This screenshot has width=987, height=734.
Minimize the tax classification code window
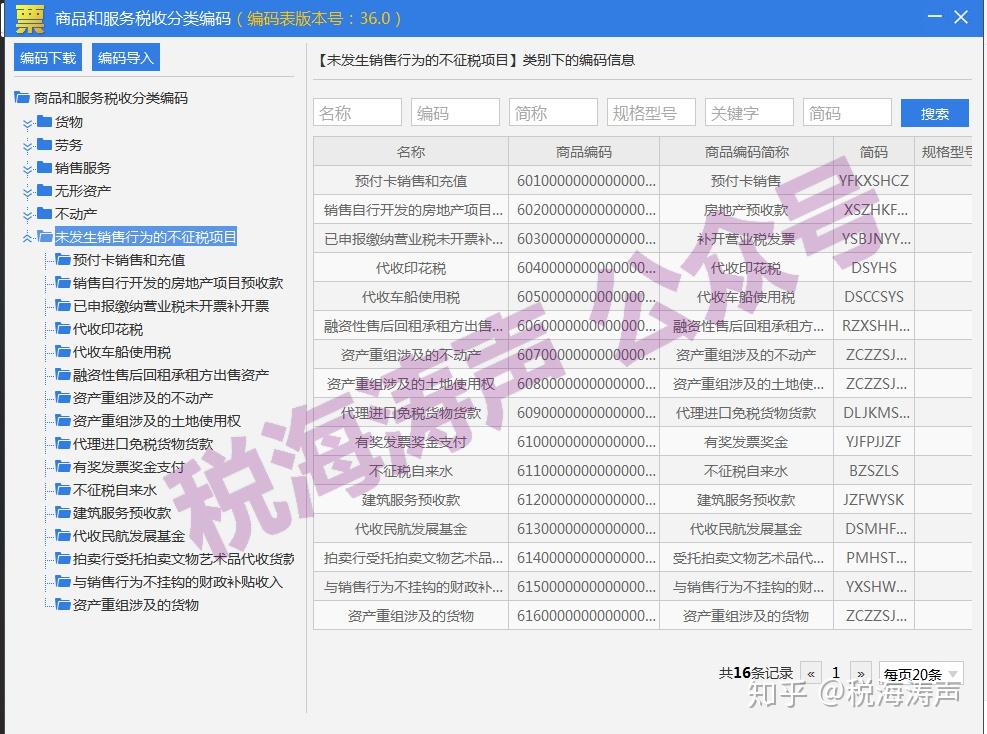tap(935, 17)
